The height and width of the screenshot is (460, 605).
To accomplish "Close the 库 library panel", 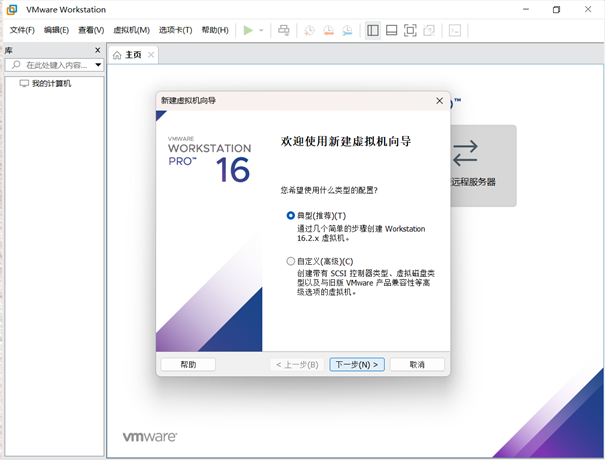I will tap(98, 50).
